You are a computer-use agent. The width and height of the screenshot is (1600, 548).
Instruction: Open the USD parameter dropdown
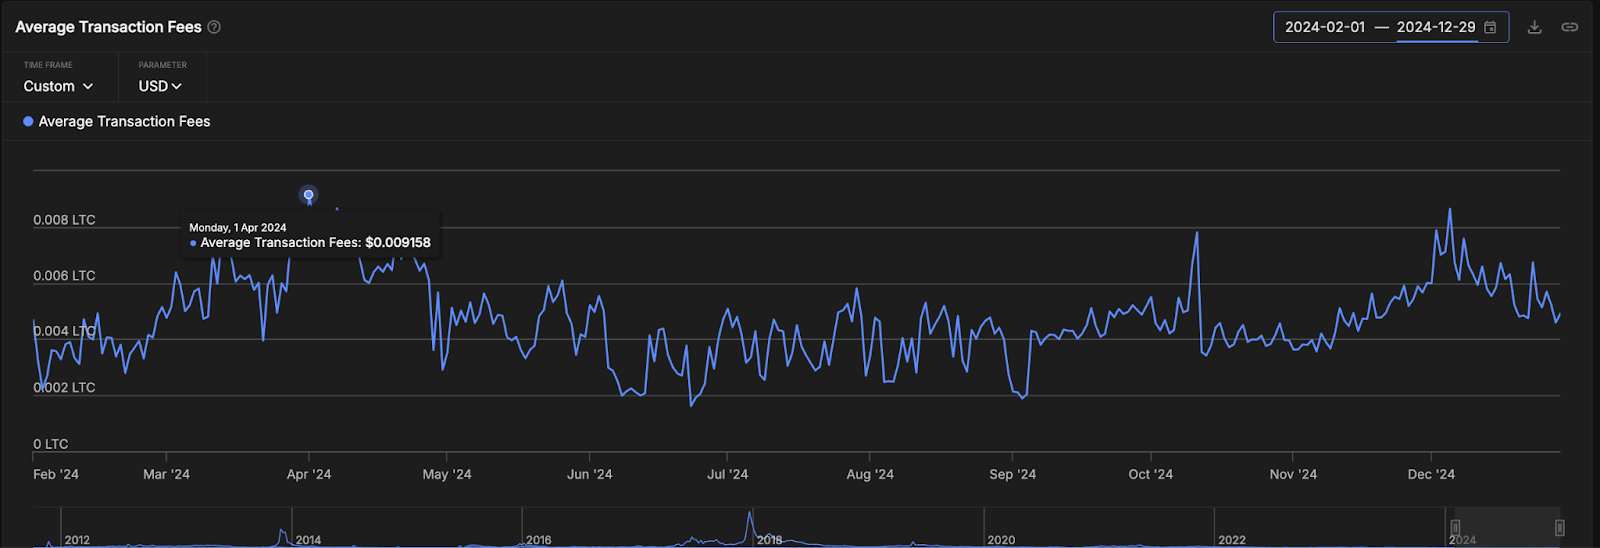point(160,86)
